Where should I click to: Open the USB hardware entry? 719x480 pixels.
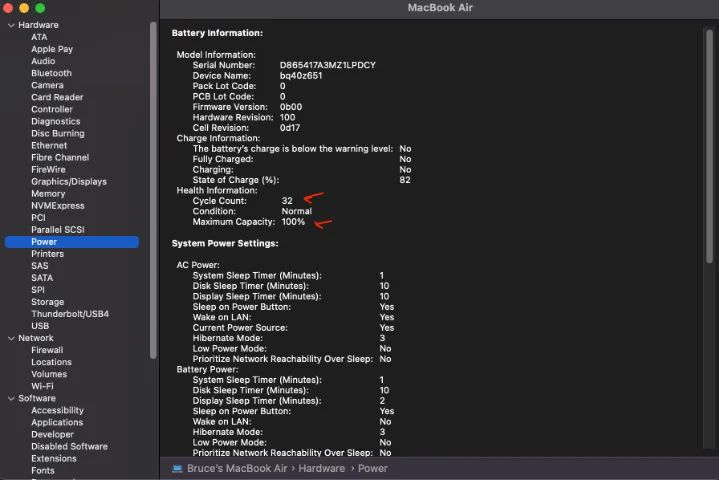40,326
